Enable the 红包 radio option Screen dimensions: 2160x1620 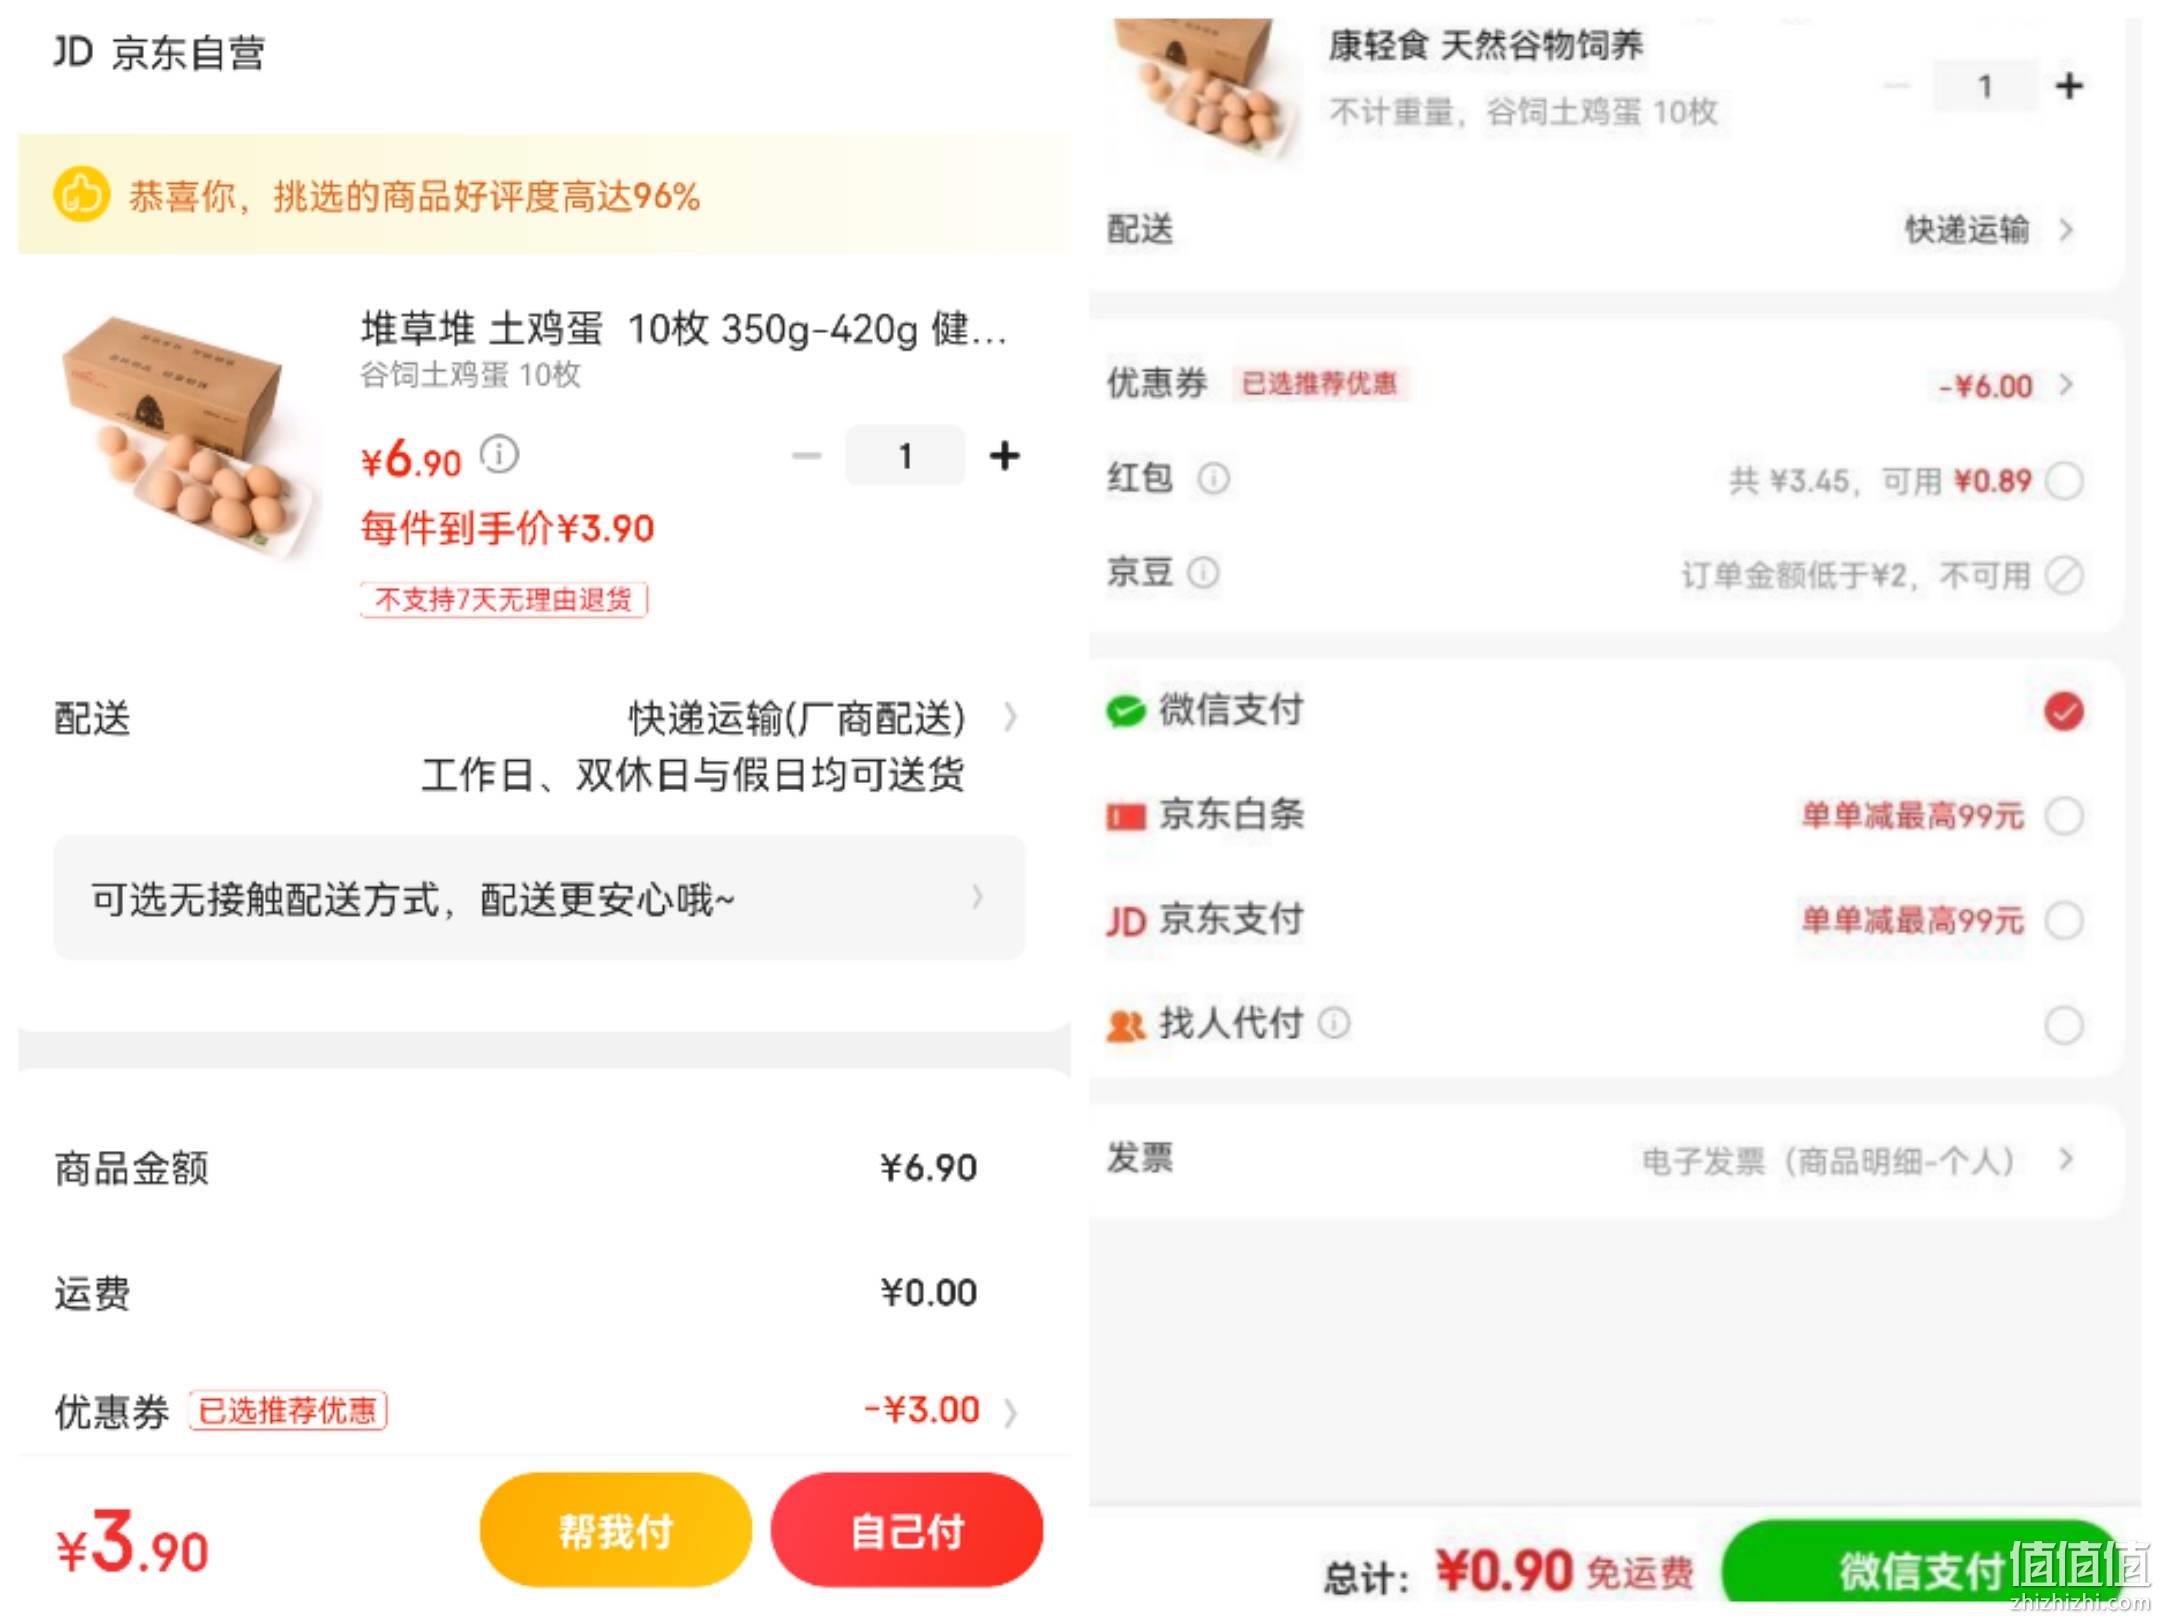tap(2064, 481)
